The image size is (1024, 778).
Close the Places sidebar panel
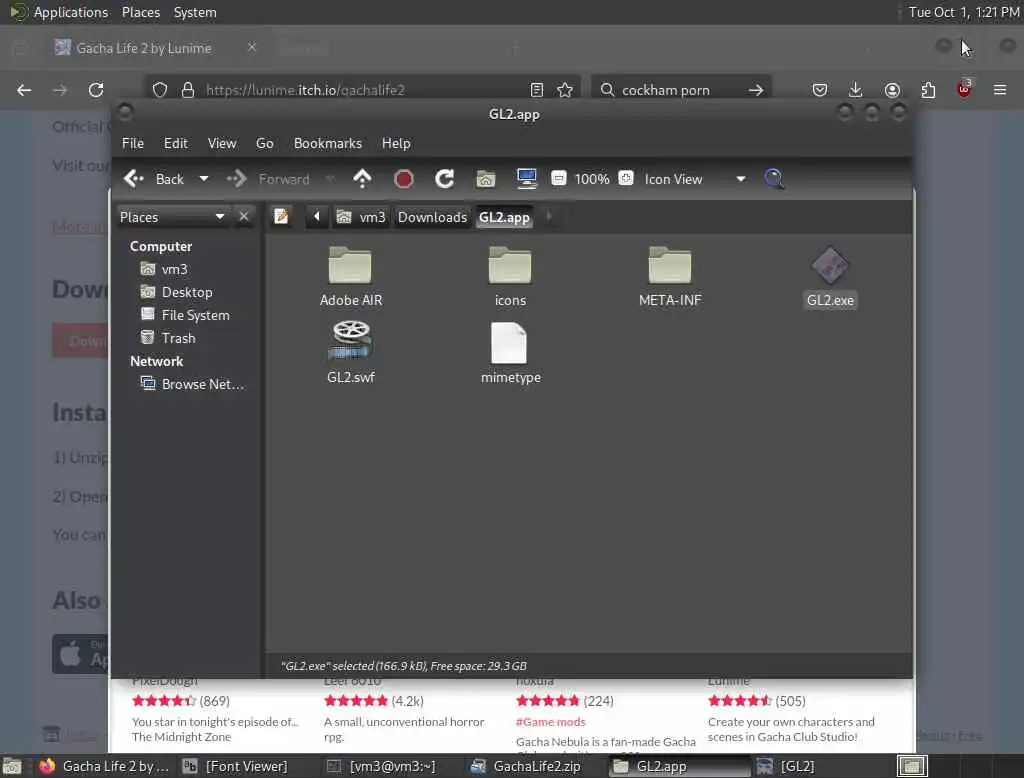[244, 216]
